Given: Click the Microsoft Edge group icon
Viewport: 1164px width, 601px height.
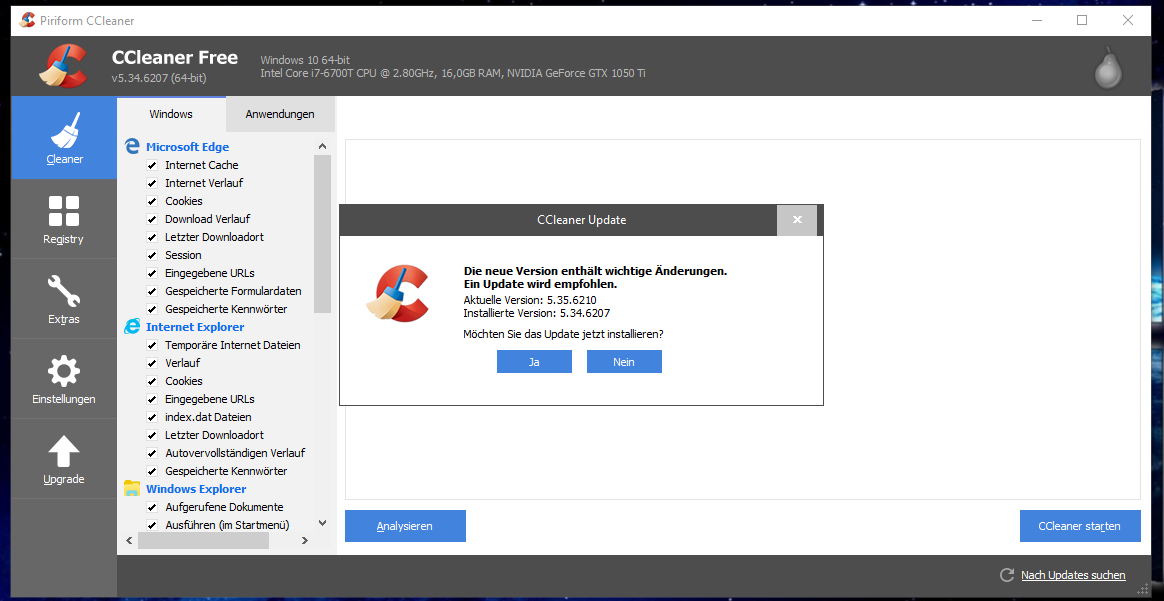Looking at the screenshot, I should 132,147.
